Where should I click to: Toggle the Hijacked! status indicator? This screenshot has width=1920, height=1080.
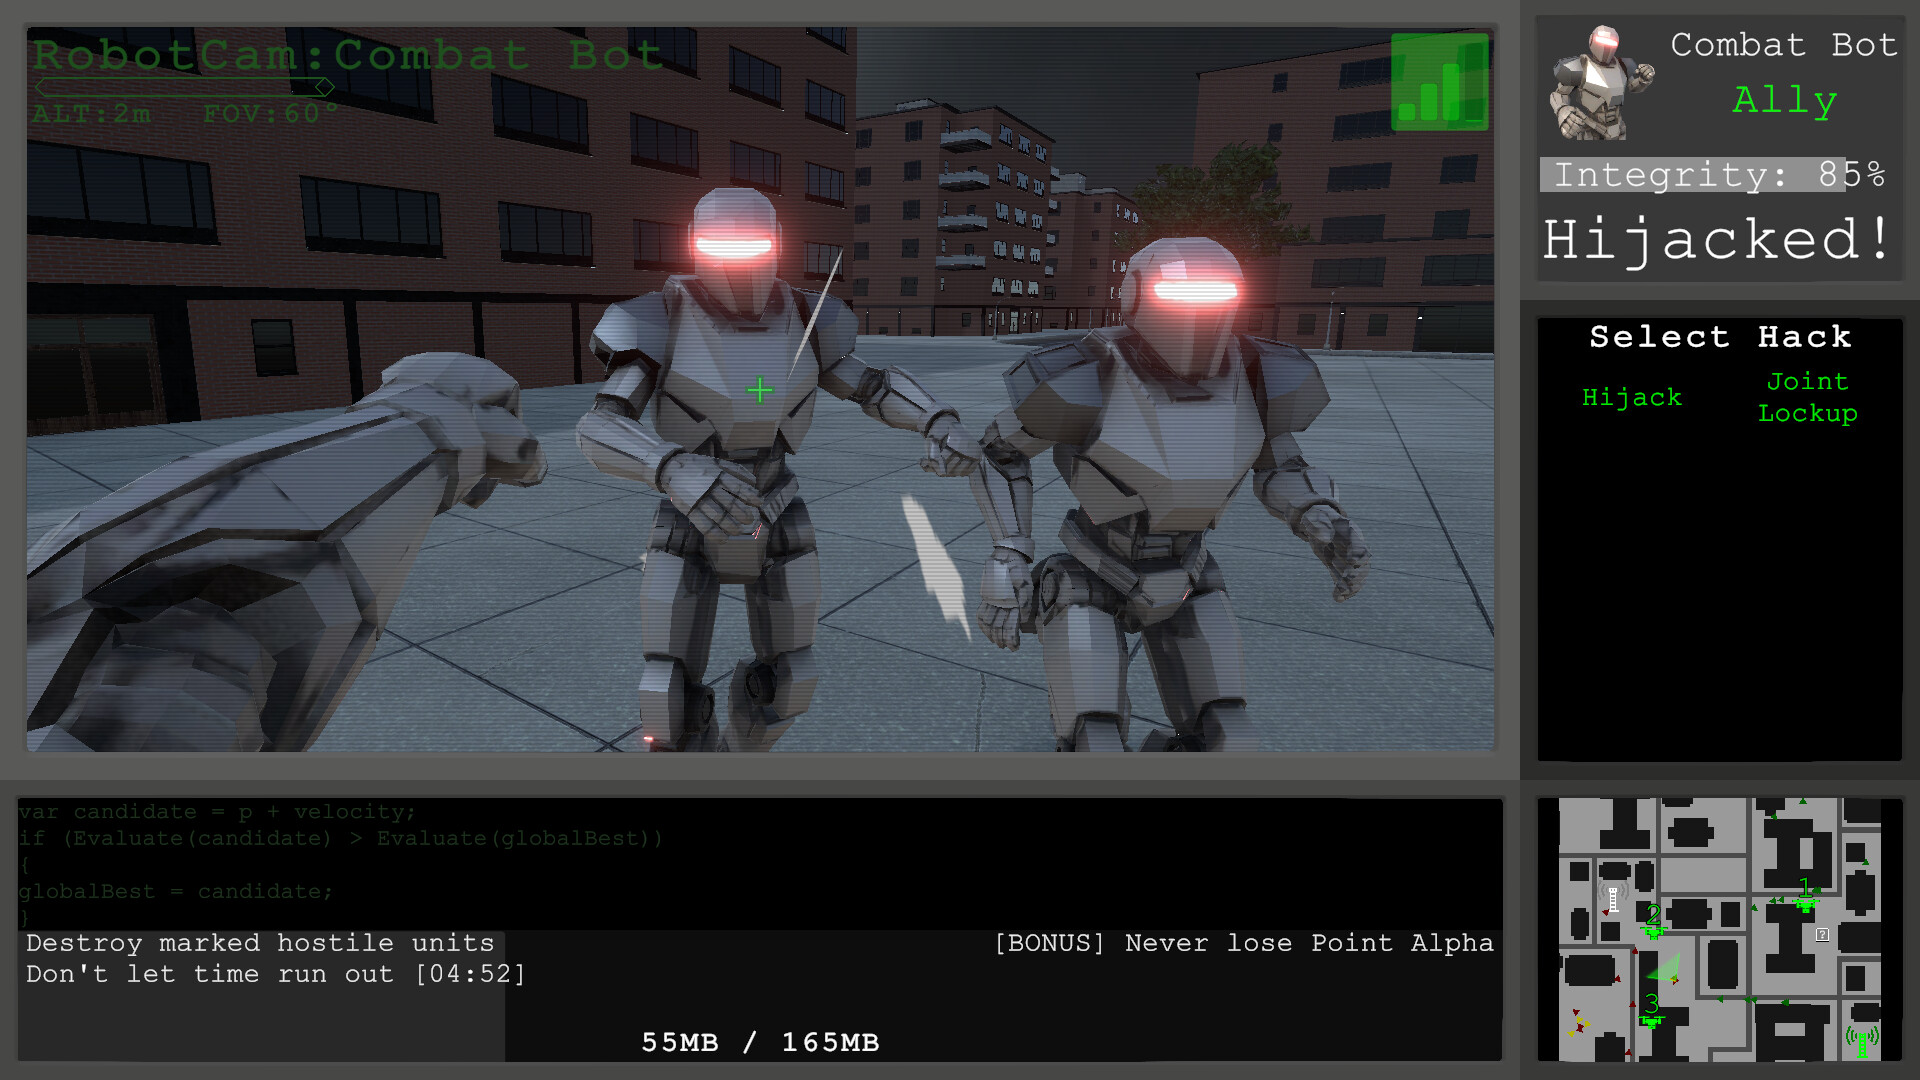[1716, 238]
